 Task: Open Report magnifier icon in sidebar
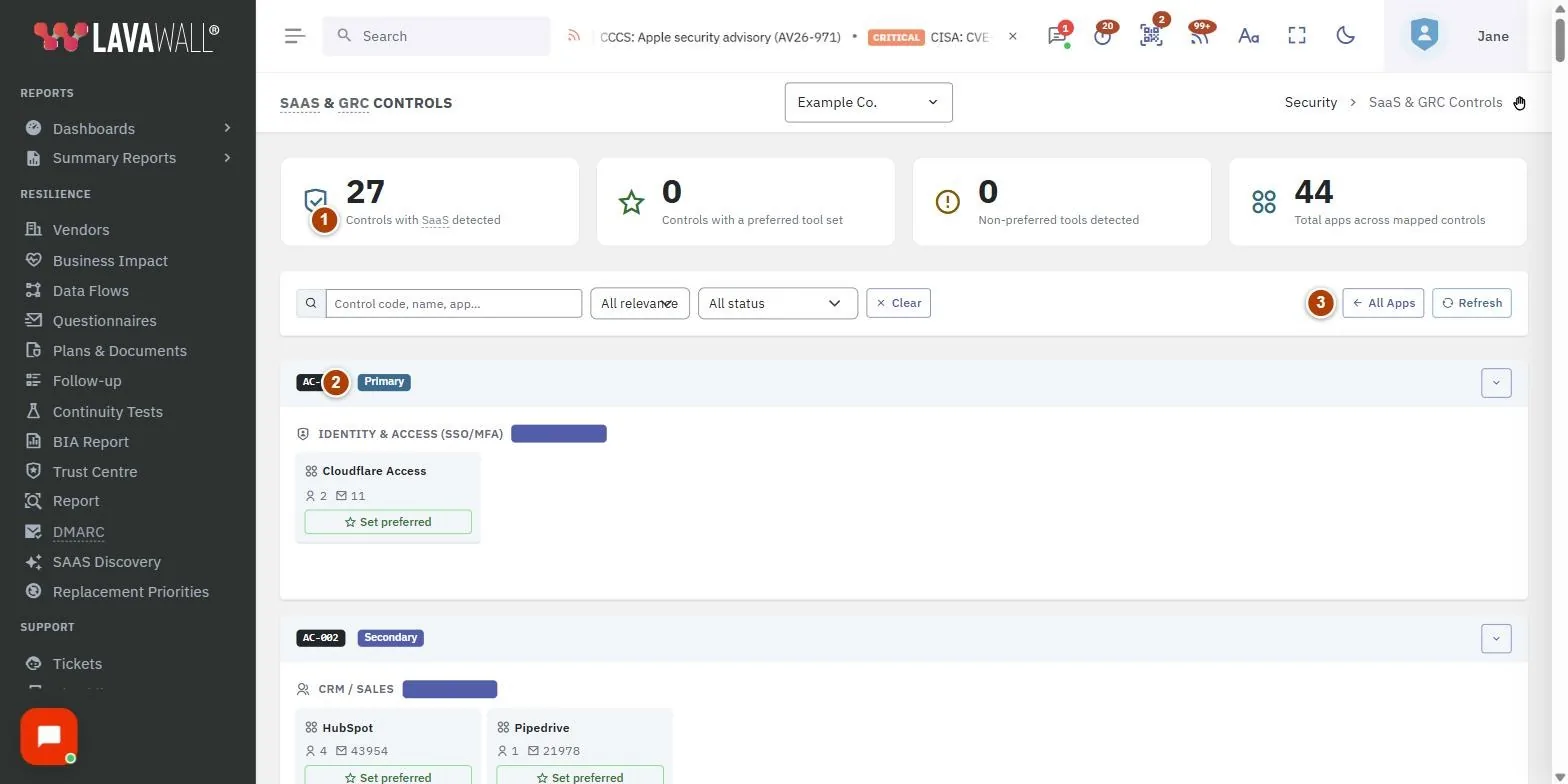(x=33, y=501)
